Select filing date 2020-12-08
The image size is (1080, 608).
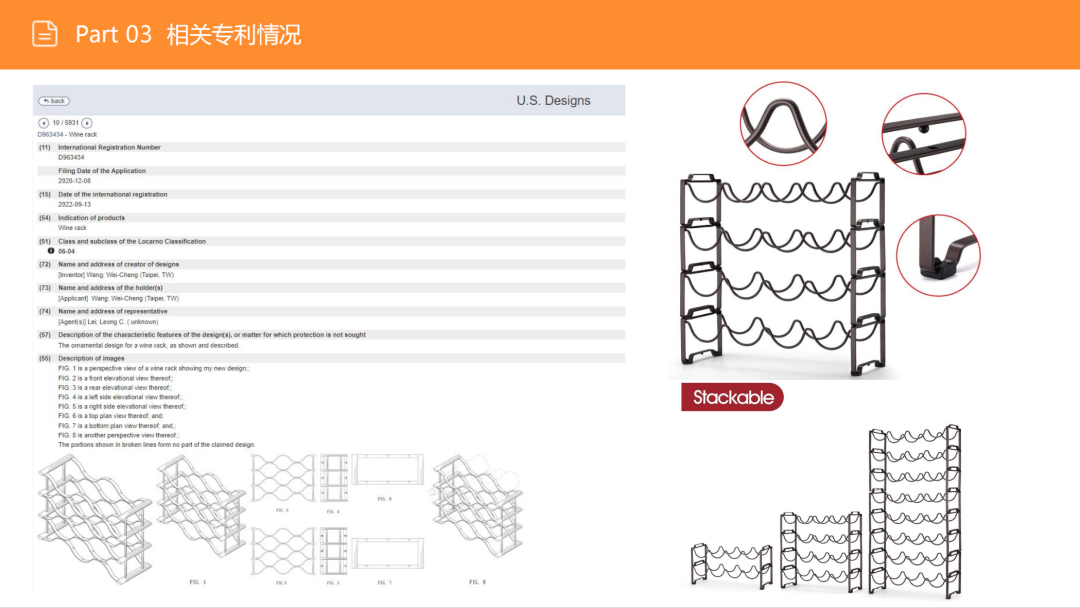click(74, 181)
